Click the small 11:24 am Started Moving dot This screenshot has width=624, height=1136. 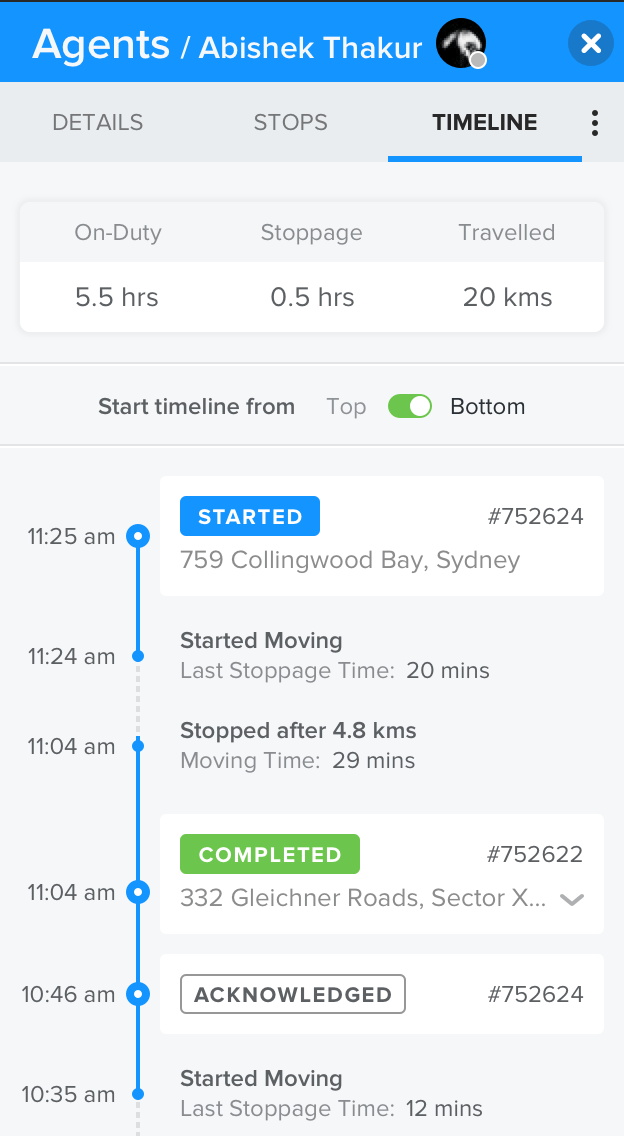click(139, 656)
